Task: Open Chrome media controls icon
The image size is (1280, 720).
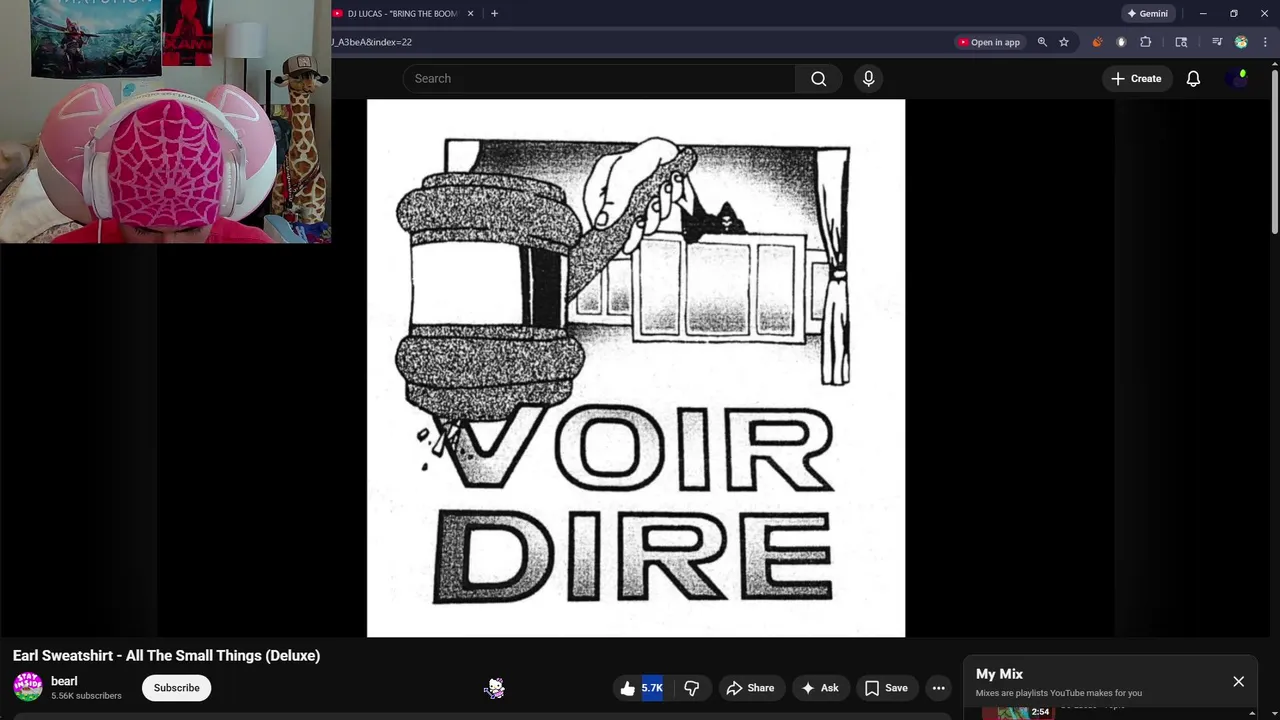Action: 1217,42
